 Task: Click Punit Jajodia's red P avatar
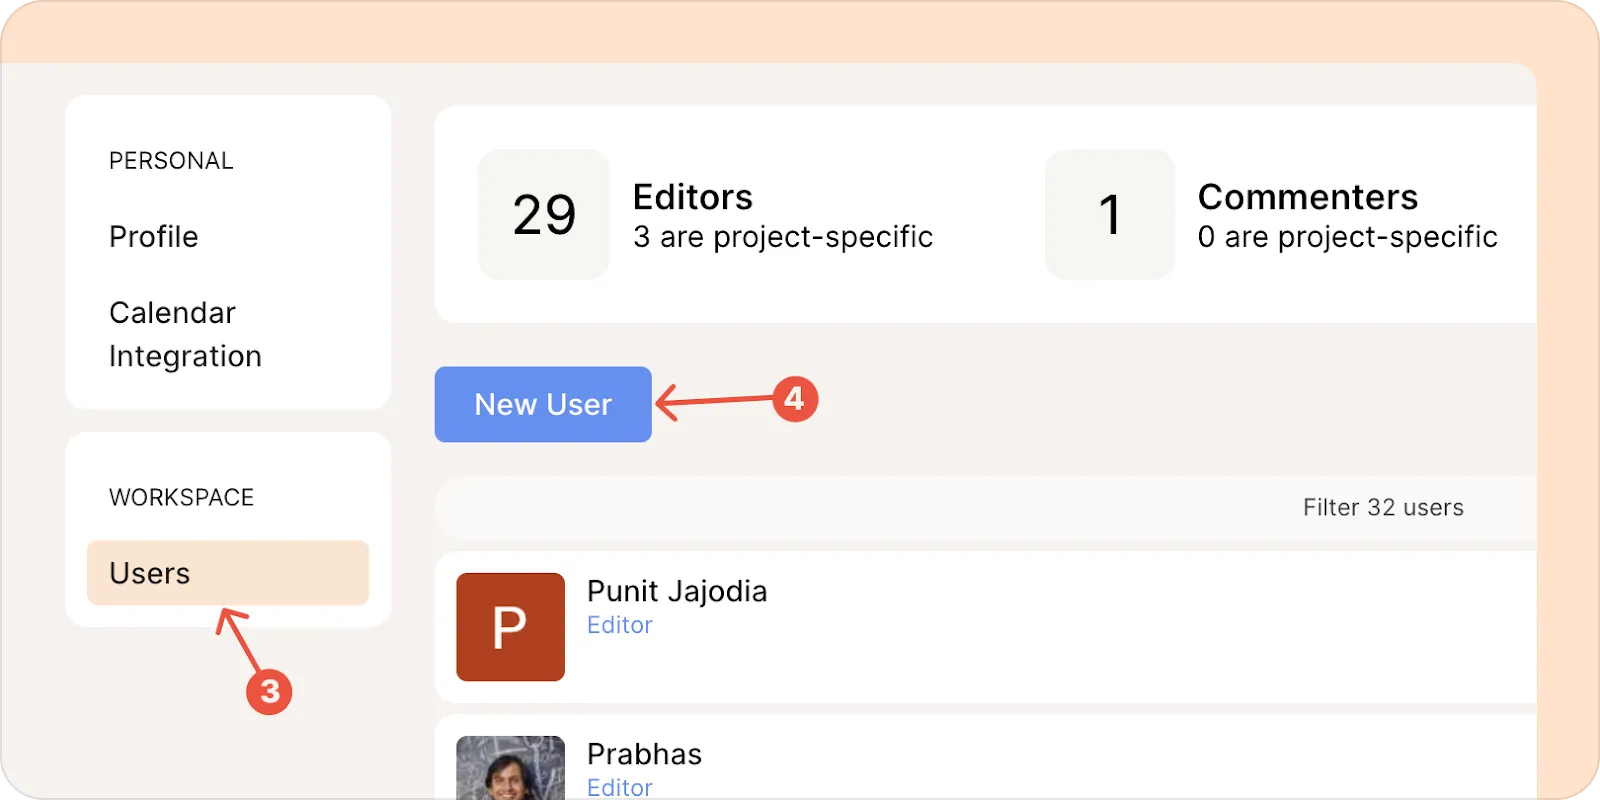point(510,627)
